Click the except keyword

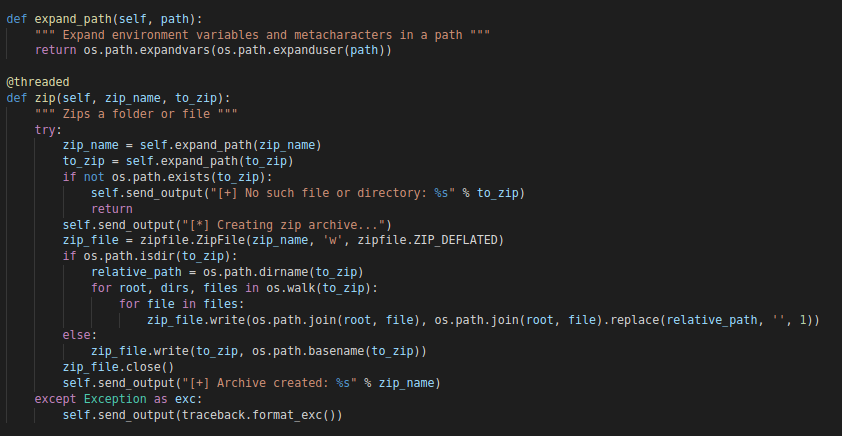click(x=56, y=398)
